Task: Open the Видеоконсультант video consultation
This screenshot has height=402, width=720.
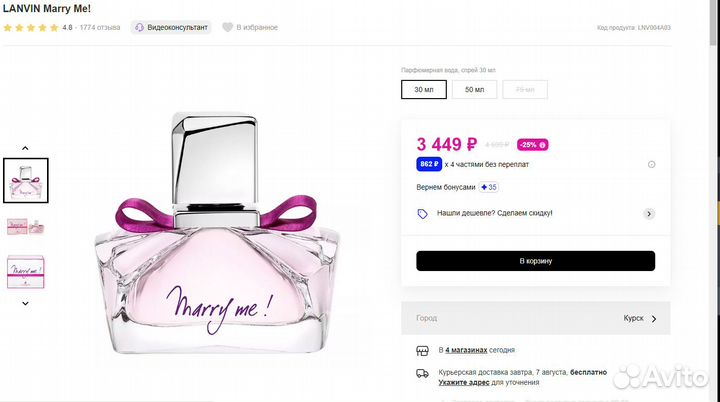Action: pyautogui.click(x=171, y=27)
